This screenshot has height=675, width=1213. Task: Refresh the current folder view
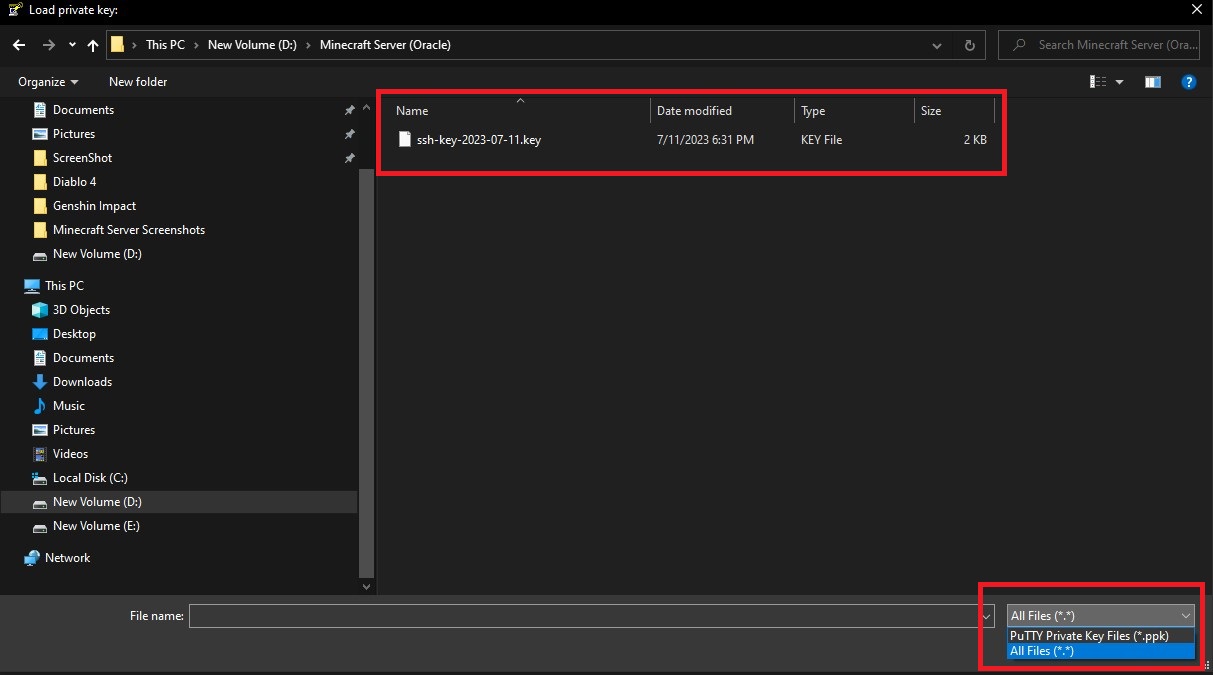click(969, 45)
